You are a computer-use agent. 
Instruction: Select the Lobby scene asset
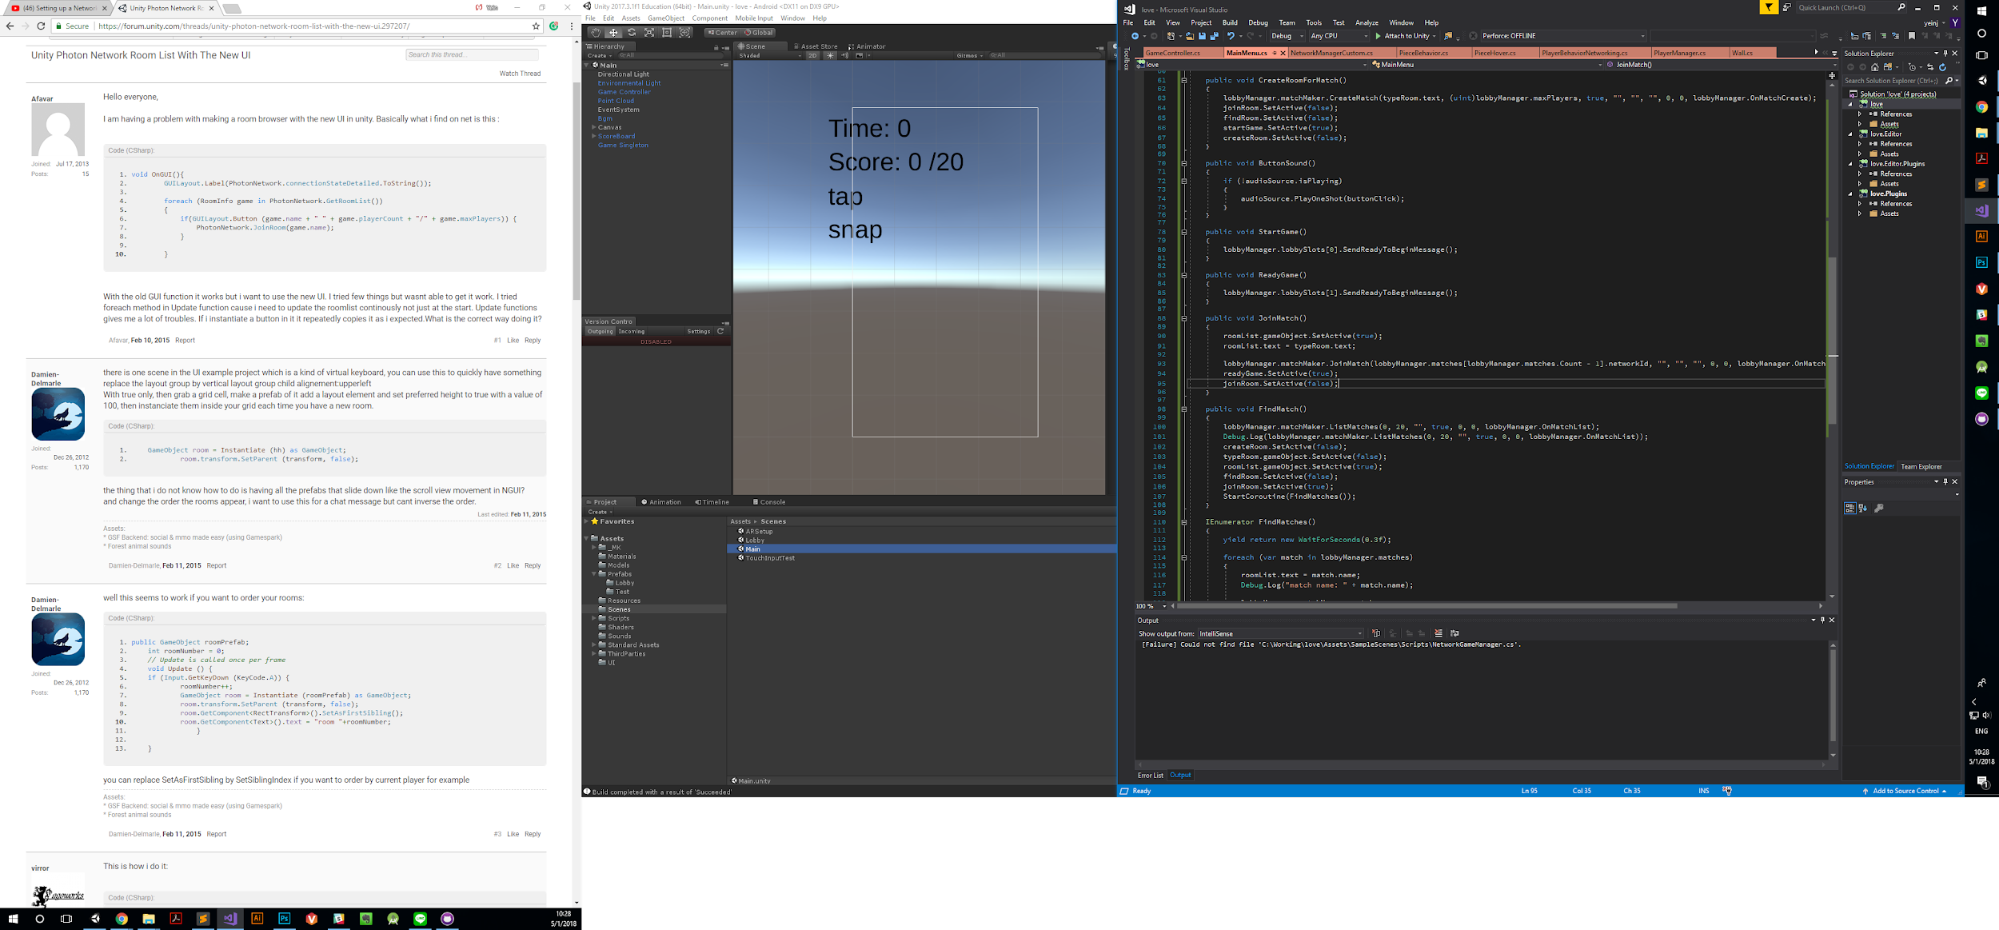pyautogui.click(x=754, y=540)
